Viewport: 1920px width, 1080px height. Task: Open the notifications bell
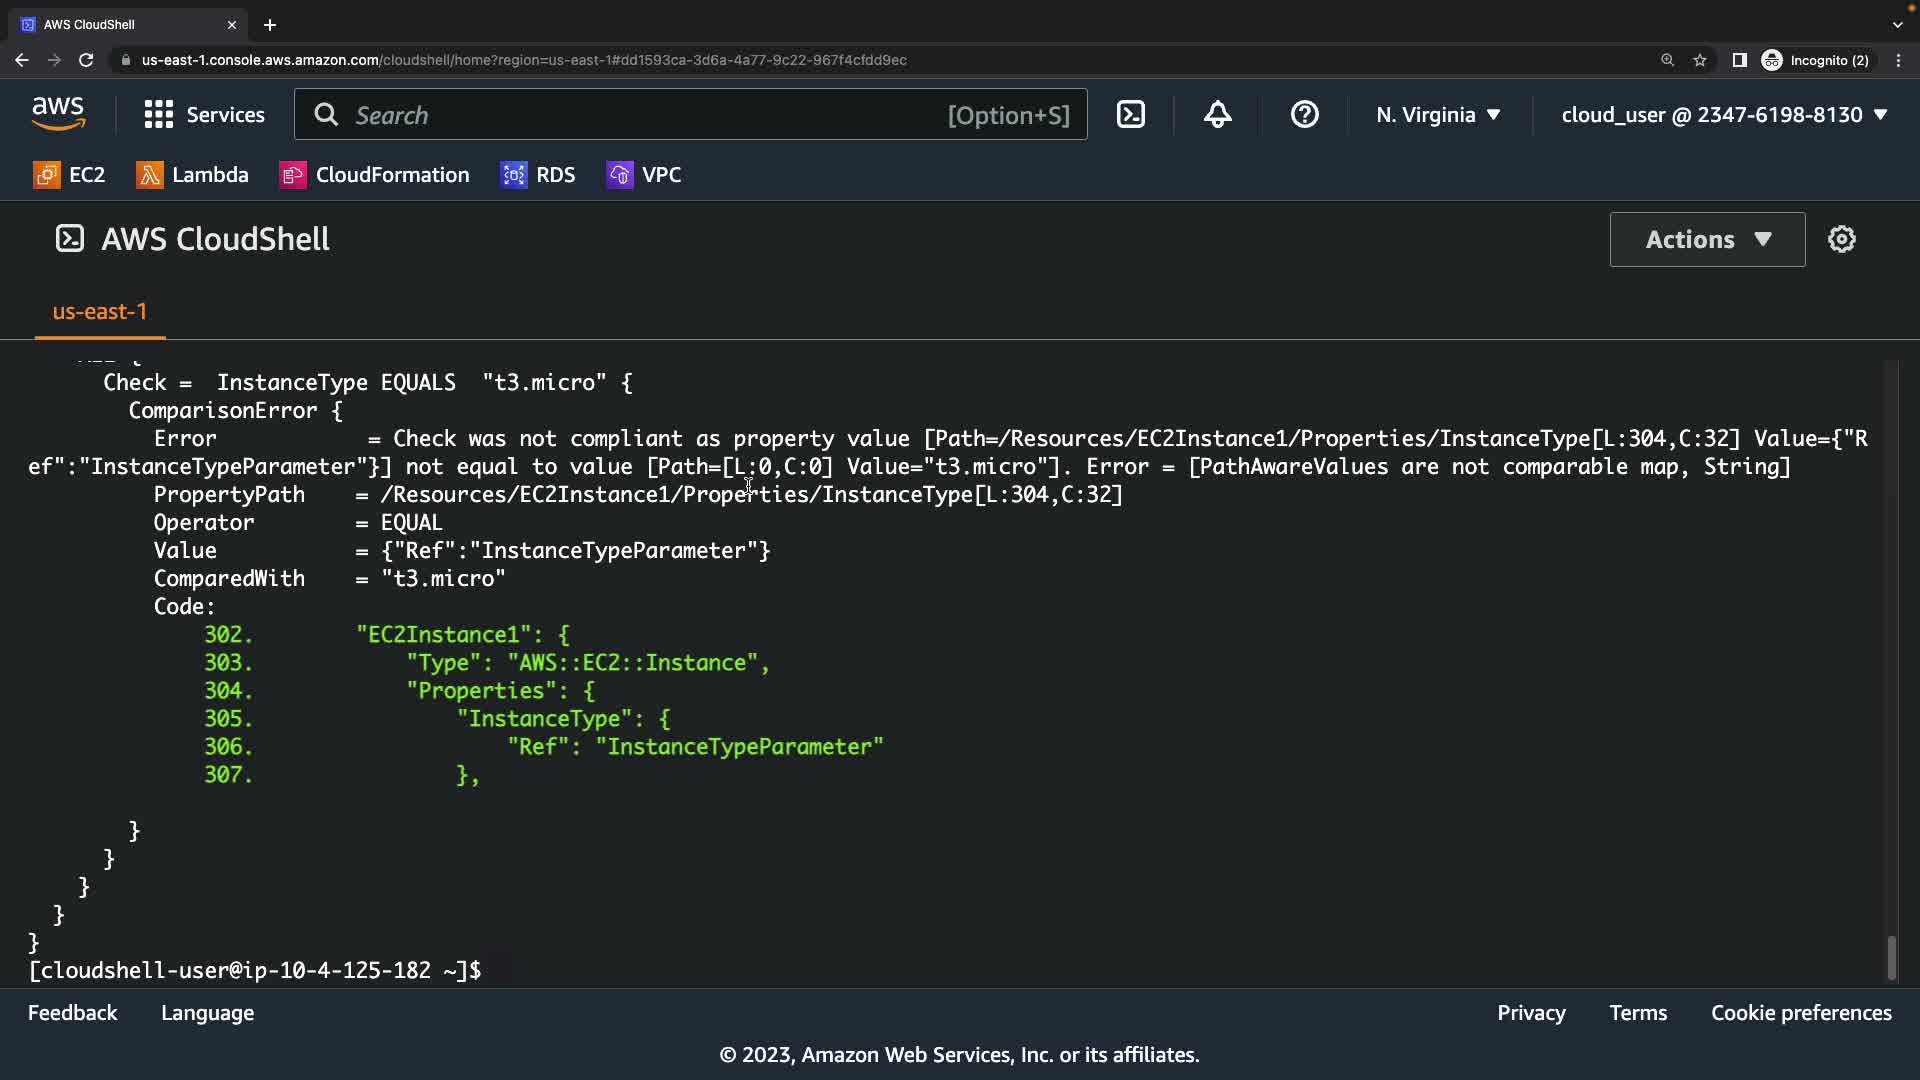click(x=1217, y=115)
